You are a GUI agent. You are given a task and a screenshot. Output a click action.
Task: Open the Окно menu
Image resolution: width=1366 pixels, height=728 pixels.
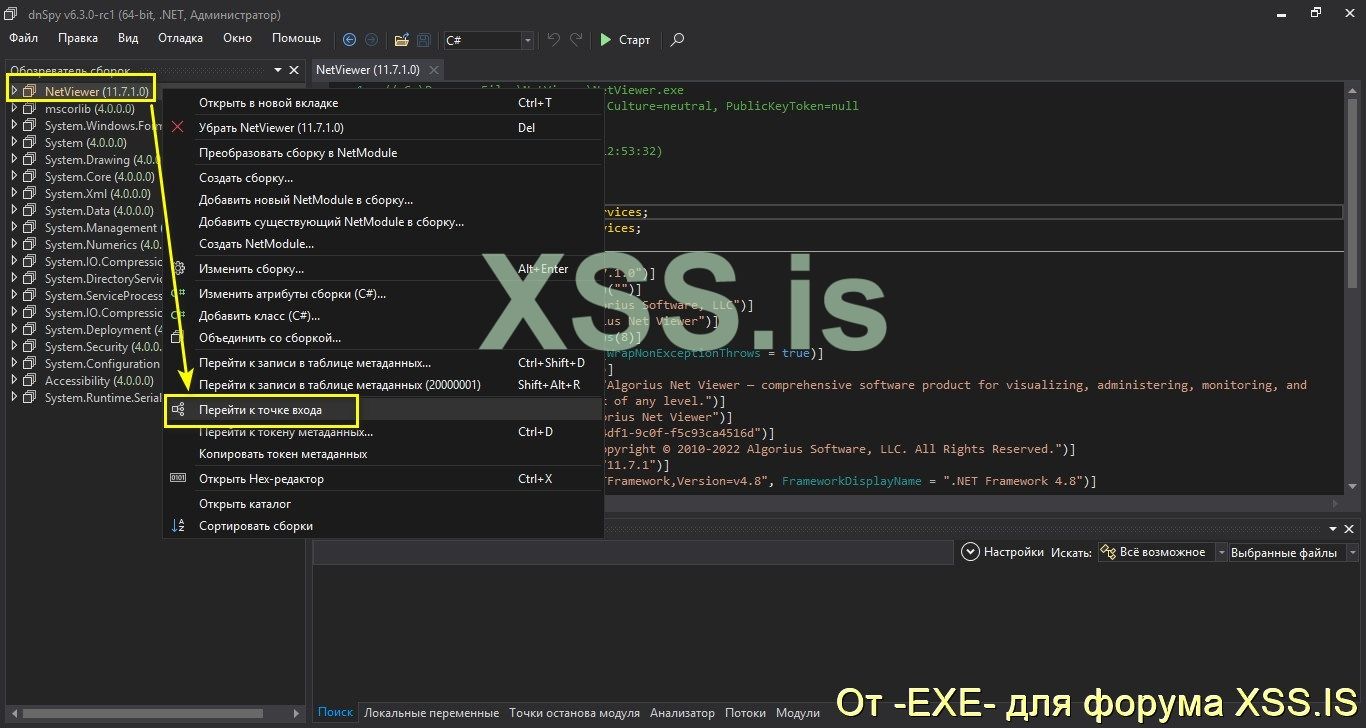click(x=237, y=38)
